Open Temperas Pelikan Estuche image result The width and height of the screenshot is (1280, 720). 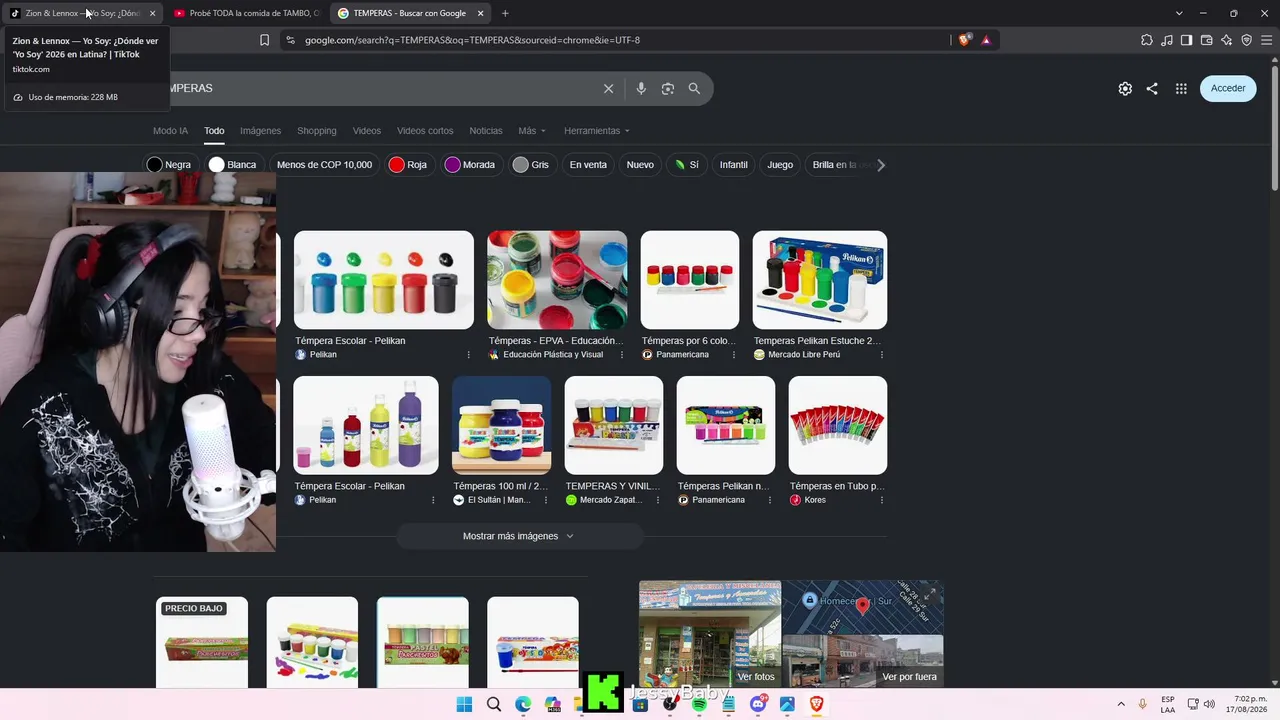click(820, 280)
